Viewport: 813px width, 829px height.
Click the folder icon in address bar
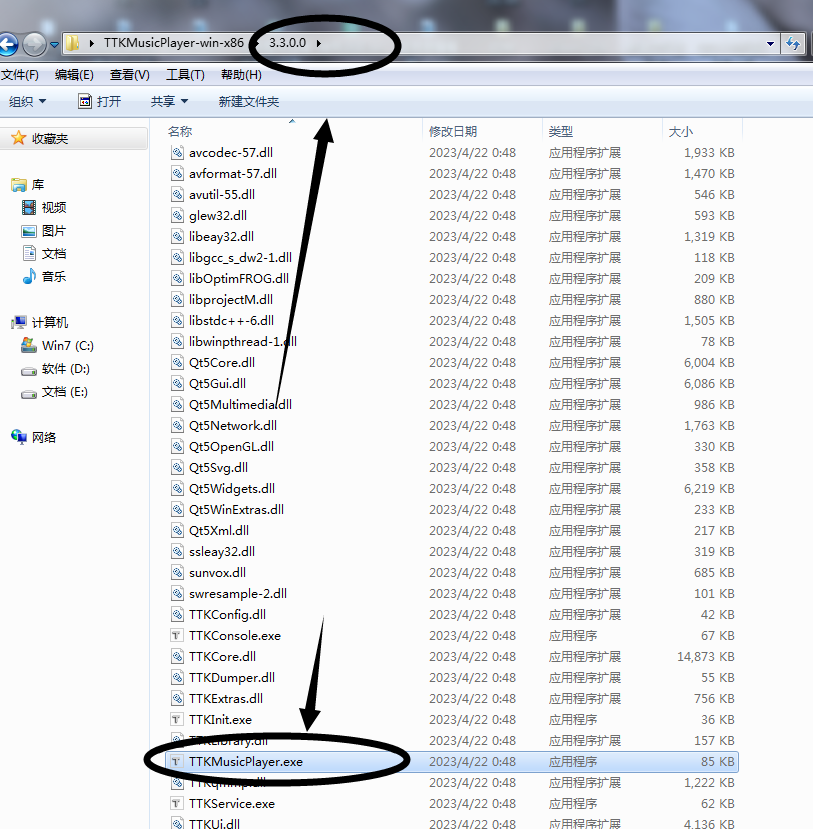tap(72, 43)
